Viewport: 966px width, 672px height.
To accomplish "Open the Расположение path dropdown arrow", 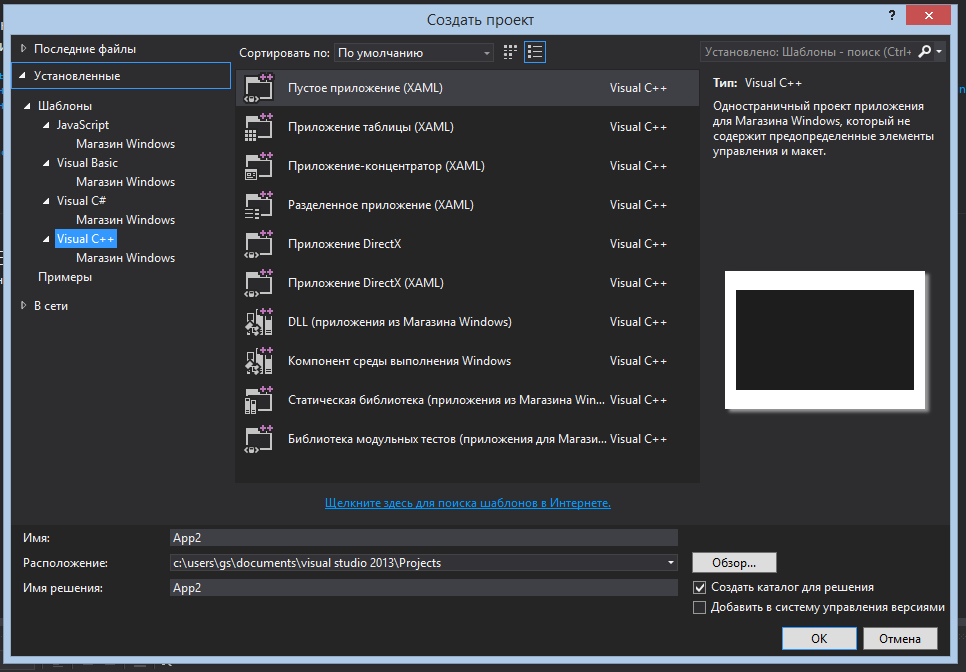I will [x=671, y=563].
